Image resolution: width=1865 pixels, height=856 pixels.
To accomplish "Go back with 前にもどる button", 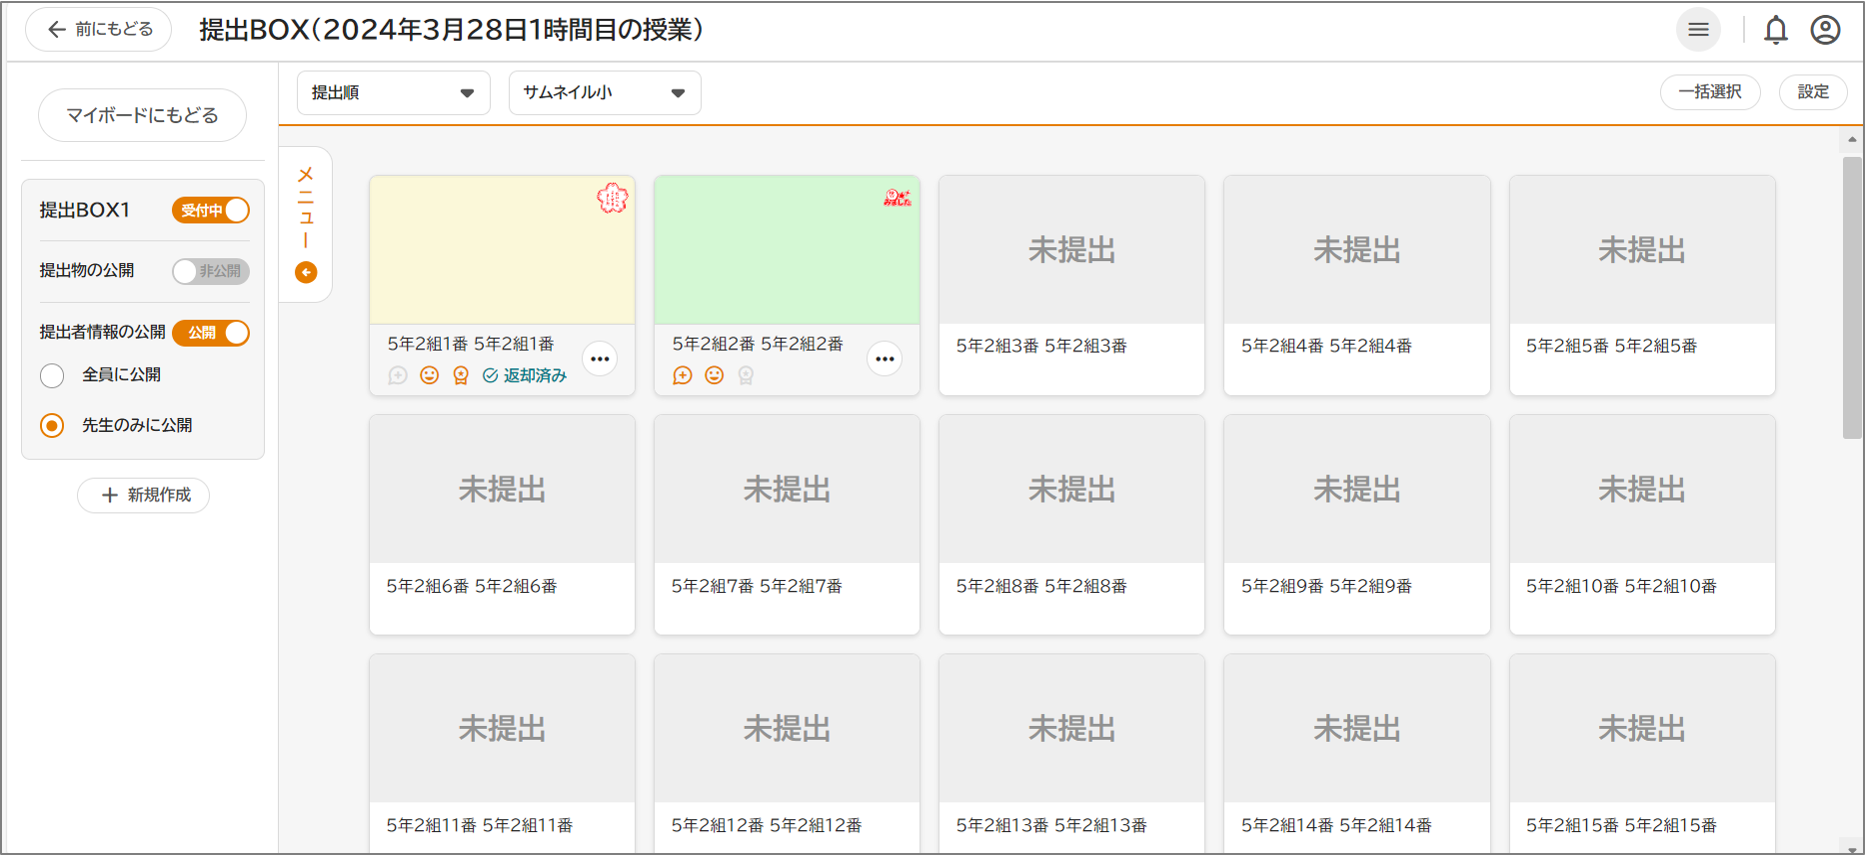I will coord(99,30).
